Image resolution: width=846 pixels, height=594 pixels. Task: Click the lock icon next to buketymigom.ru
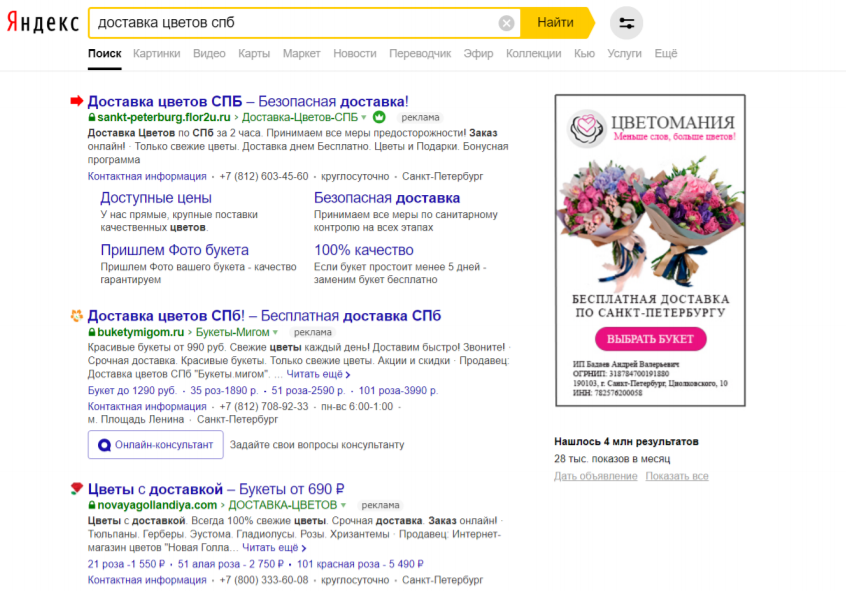(x=92, y=332)
